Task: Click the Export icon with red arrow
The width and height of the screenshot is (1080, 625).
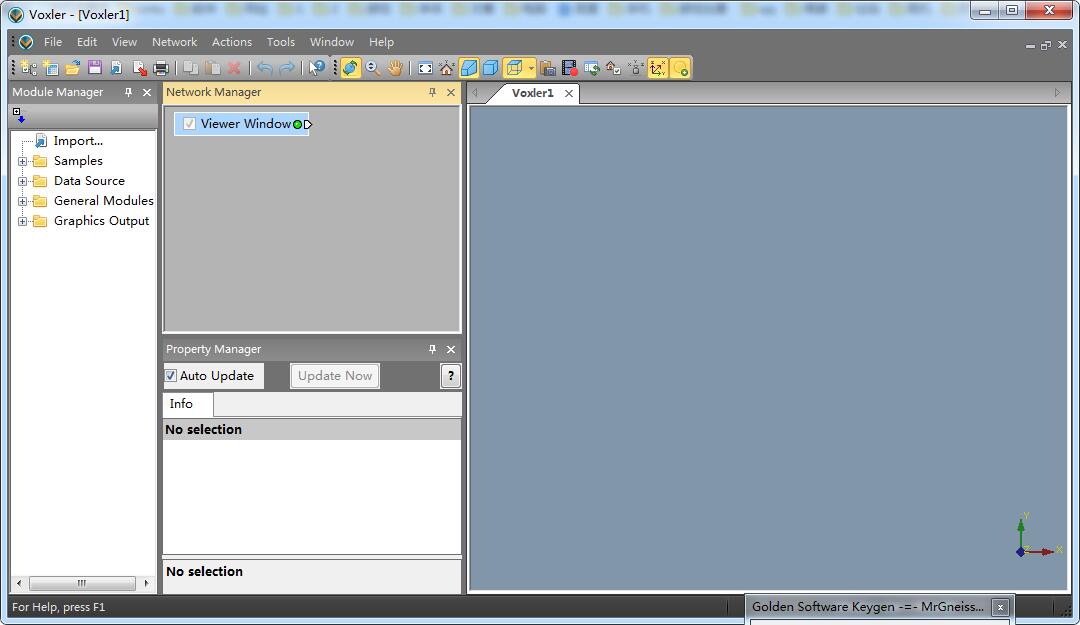Action: pos(139,68)
